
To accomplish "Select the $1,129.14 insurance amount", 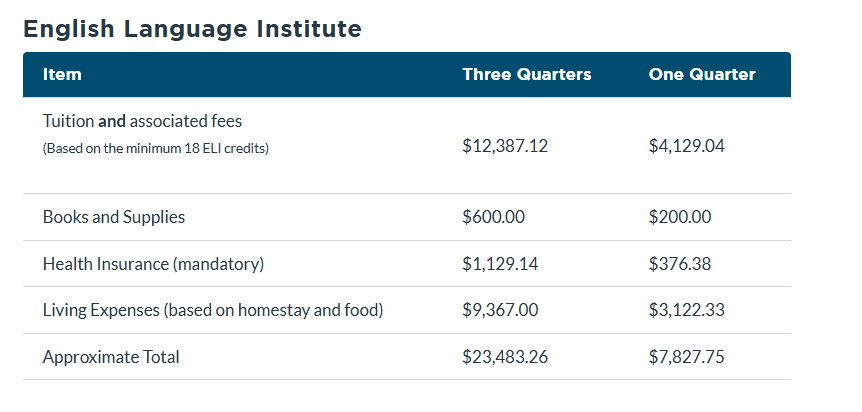I will [500, 264].
